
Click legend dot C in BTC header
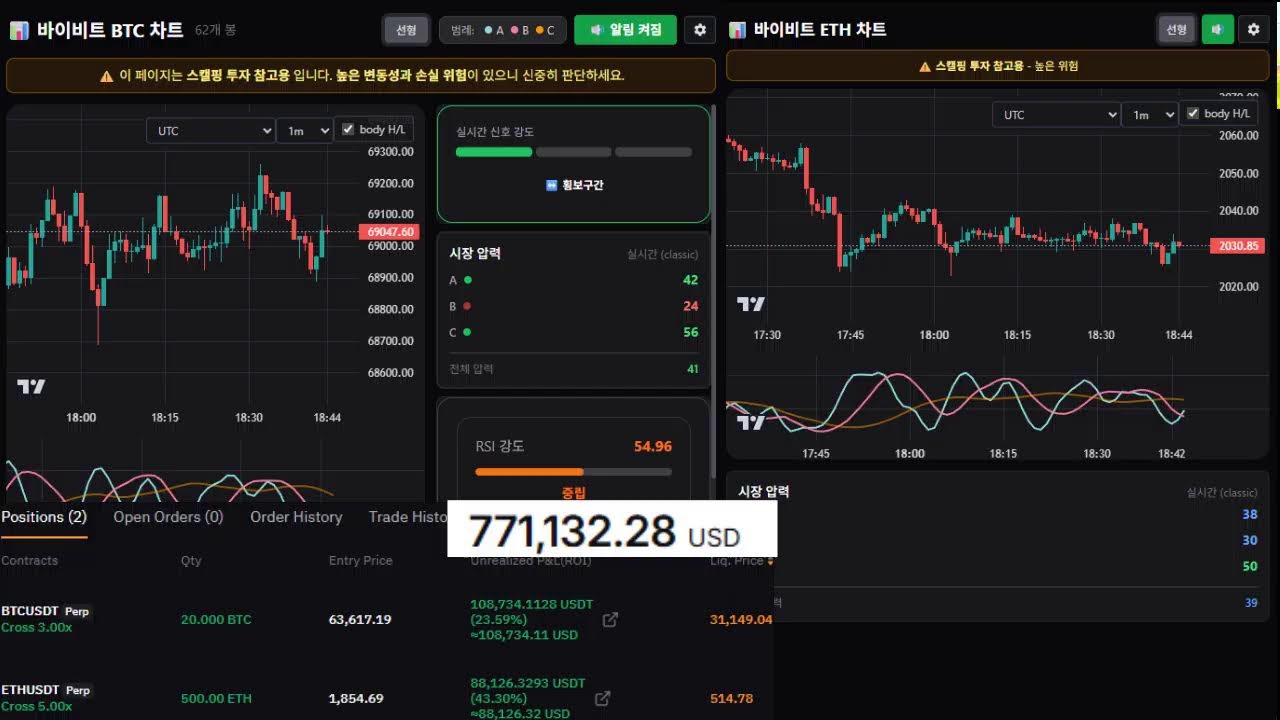coord(540,30)
